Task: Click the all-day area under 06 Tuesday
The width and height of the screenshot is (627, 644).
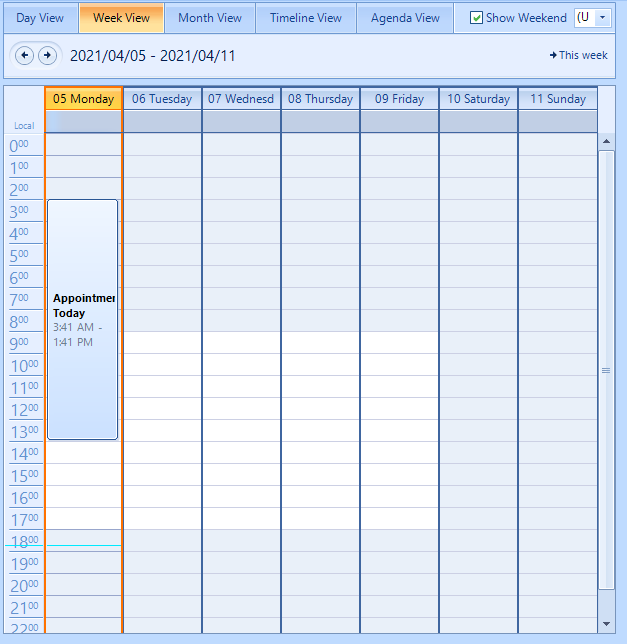Action: (x=162, y=122)
